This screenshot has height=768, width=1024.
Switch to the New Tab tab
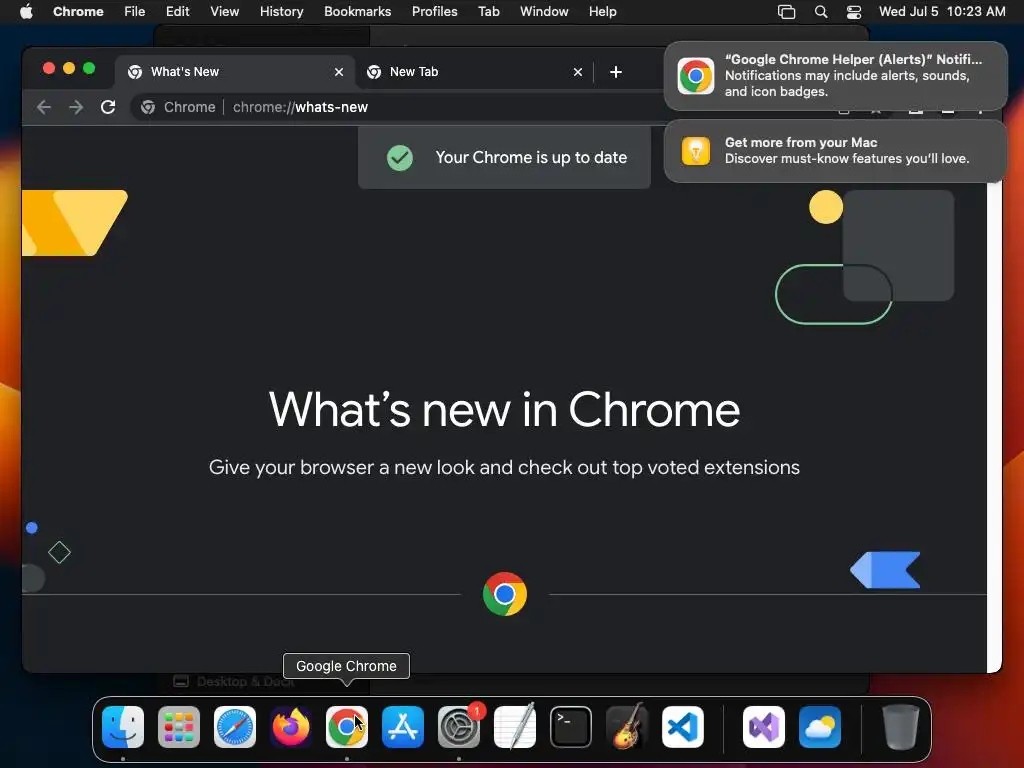point(474,72)
